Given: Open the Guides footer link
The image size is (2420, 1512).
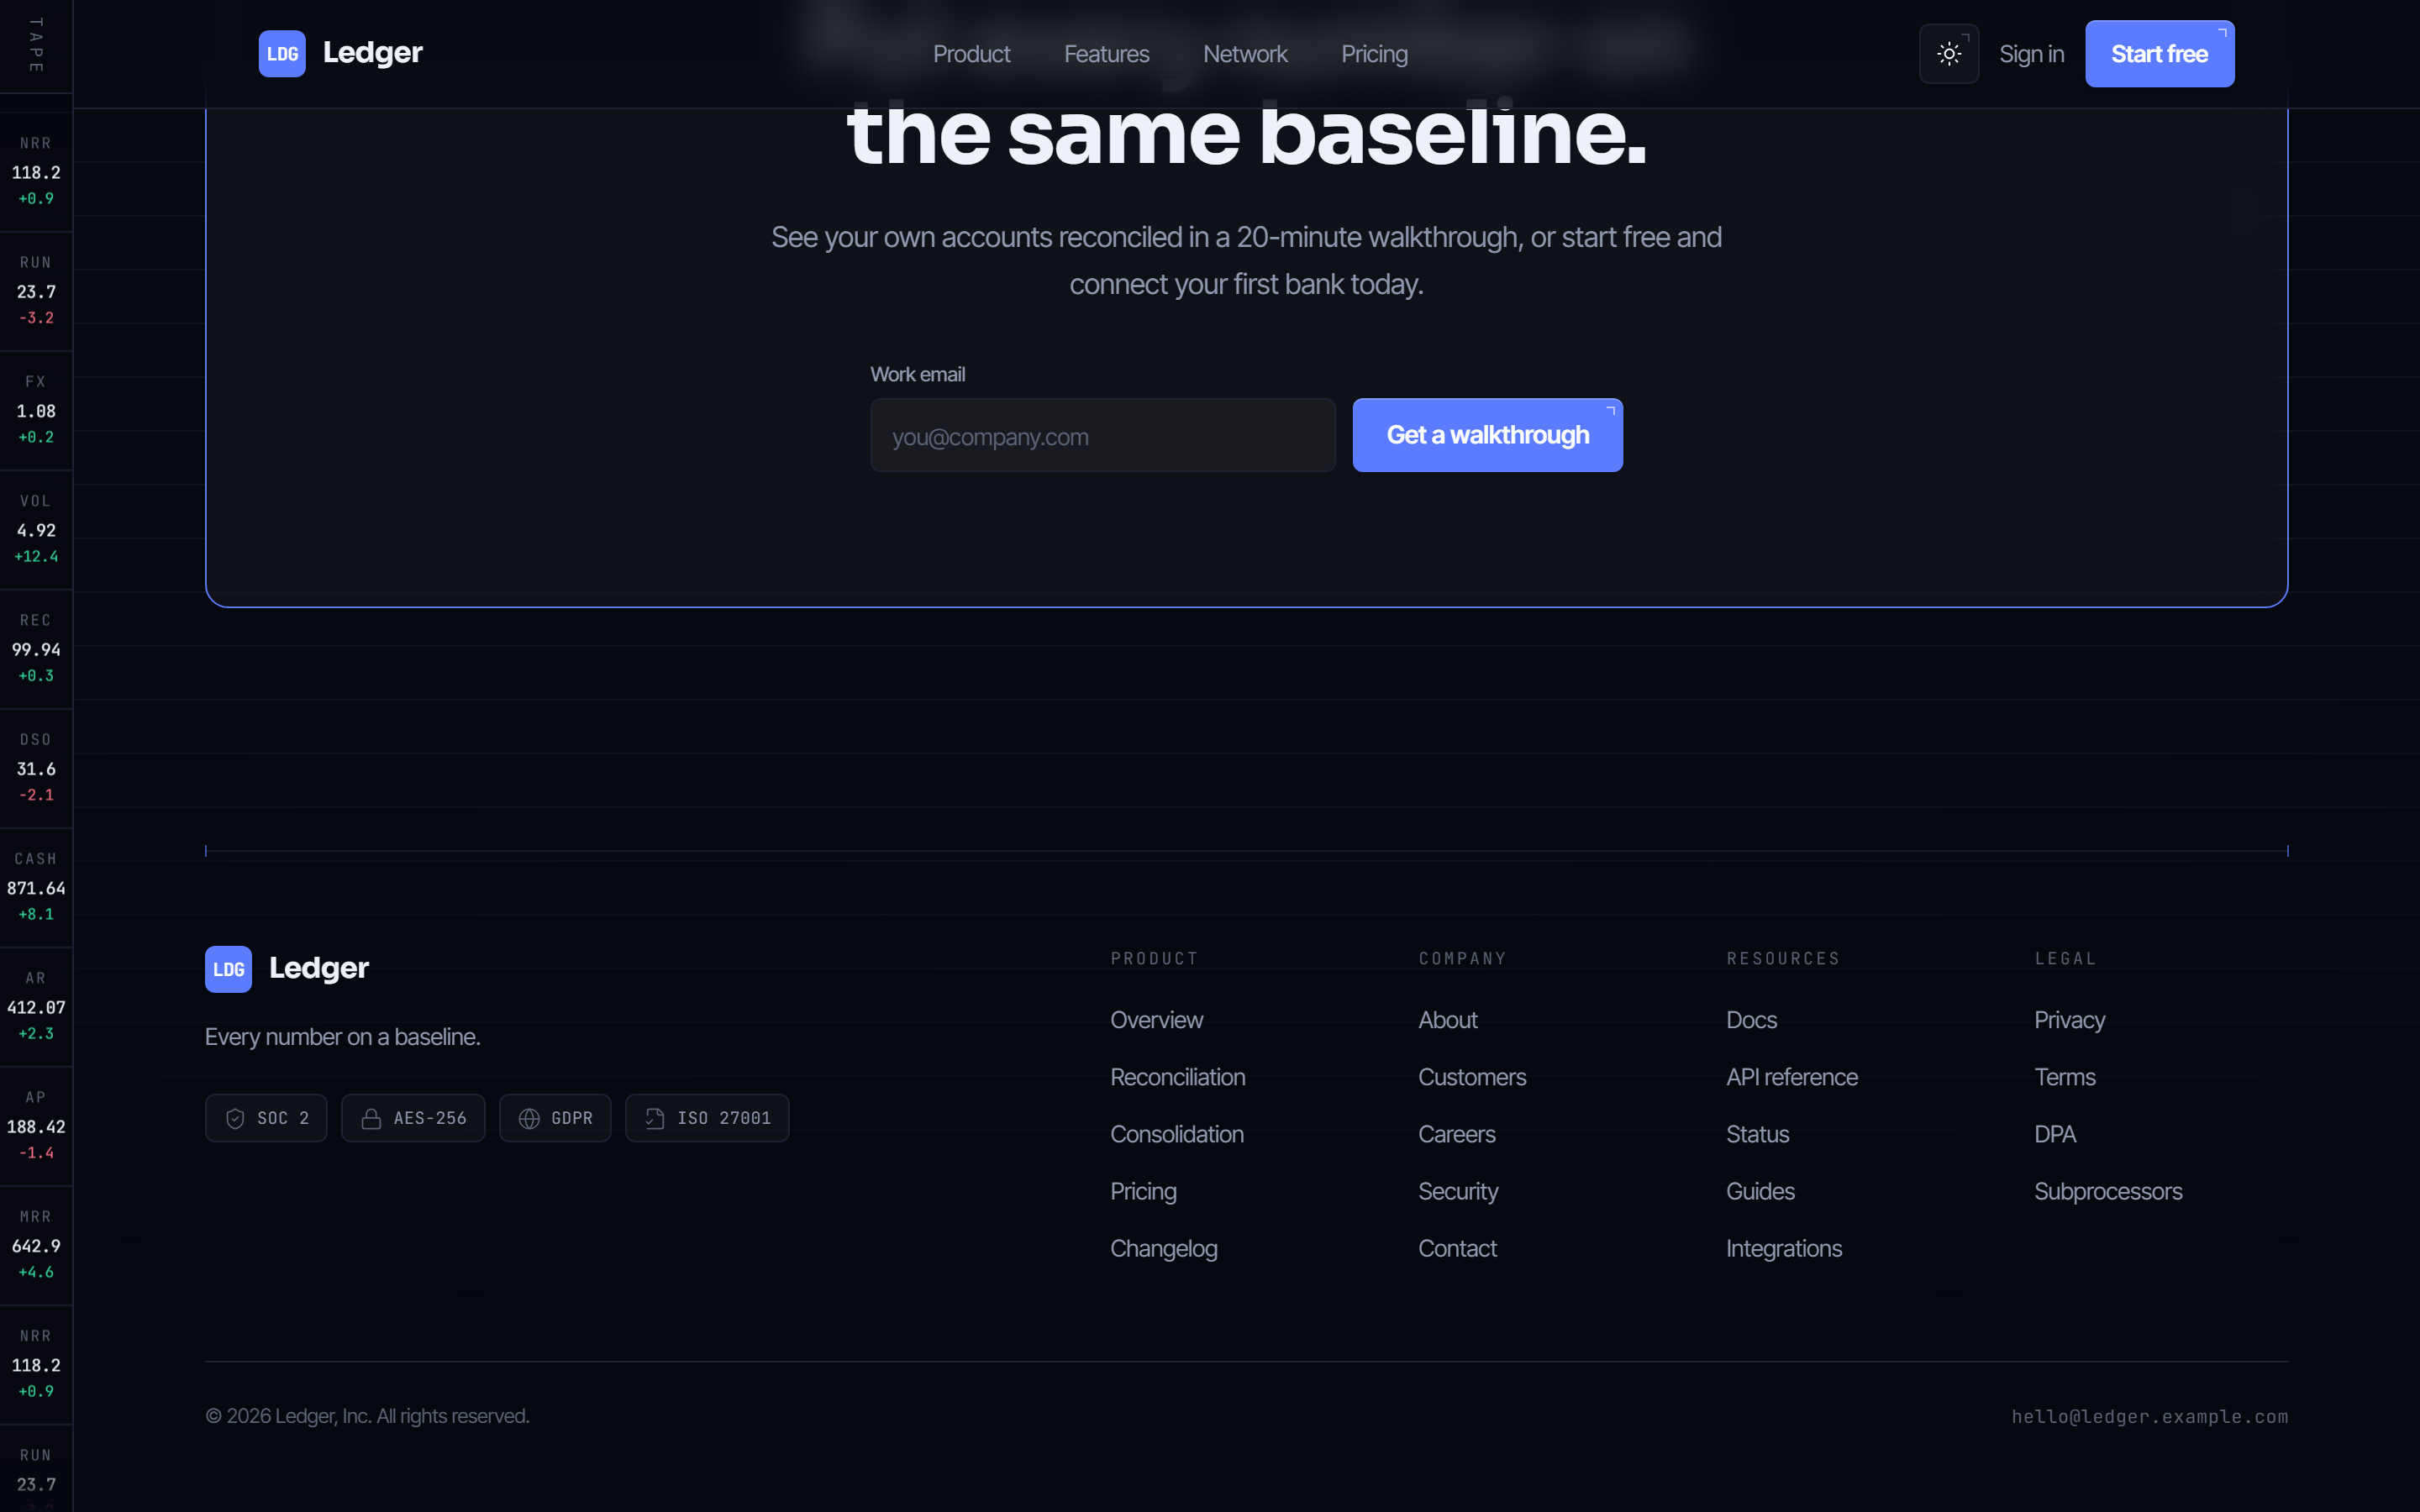Looking at the screenshot, I should [1760, 1191].
